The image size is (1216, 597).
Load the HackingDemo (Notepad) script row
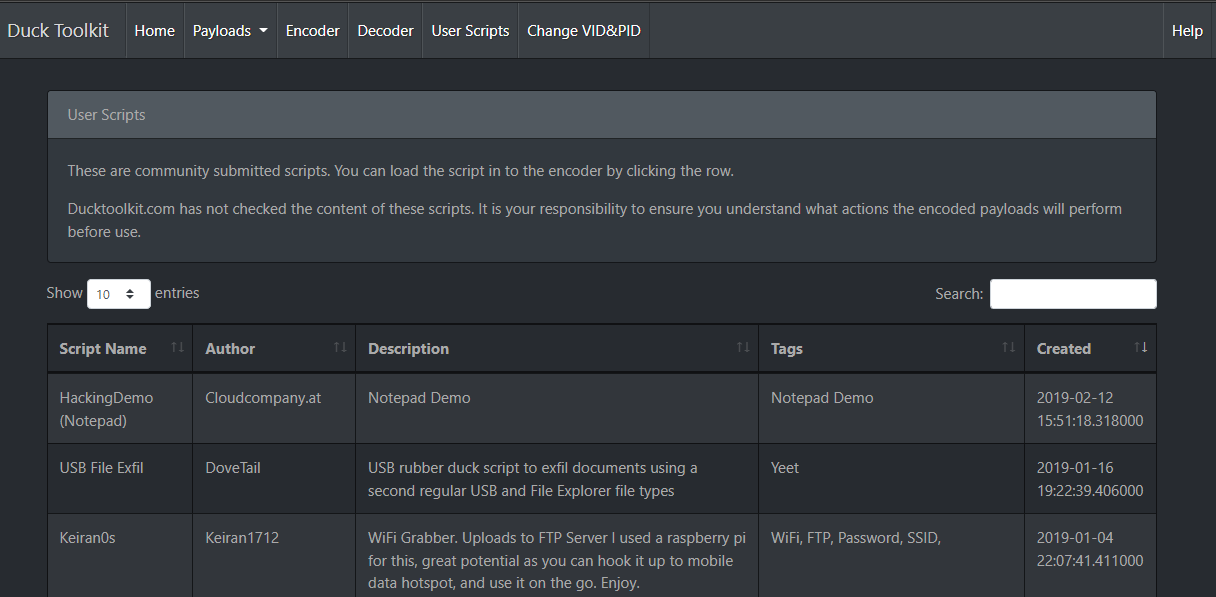(x=106, y=409)
